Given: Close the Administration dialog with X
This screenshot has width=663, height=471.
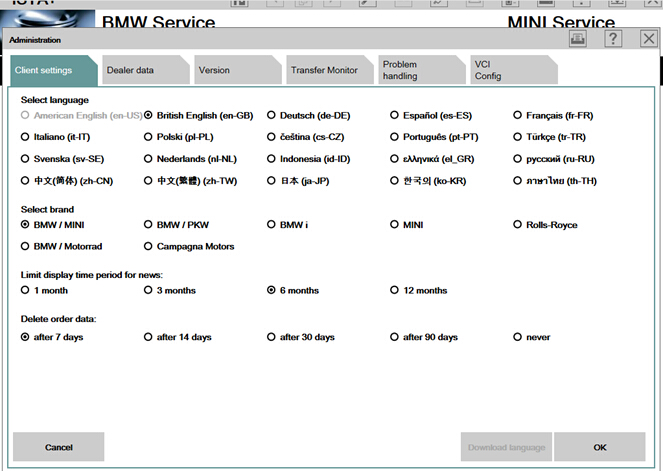Looking at the screenshot, I should (x=649, y=39).
